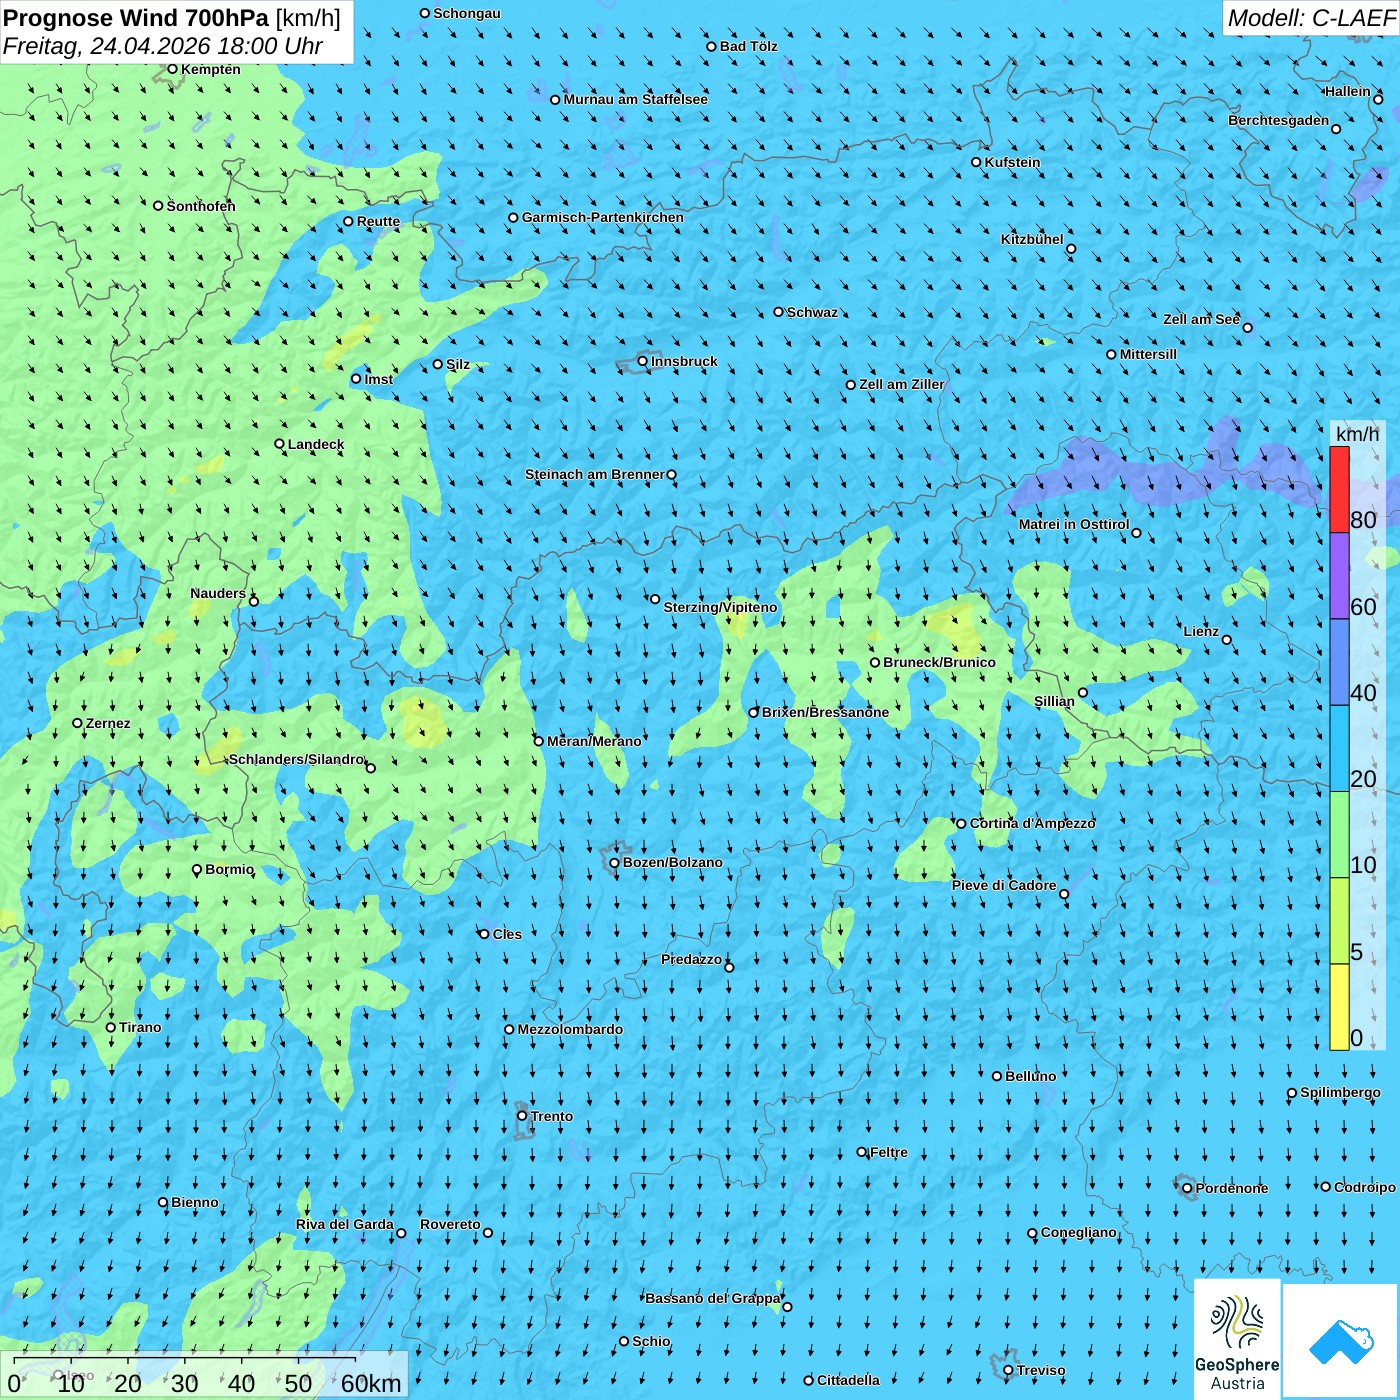Click the Kufstein location dot
The image size is (1400, 1400).
pyautogui.click(x=977, y=162)
